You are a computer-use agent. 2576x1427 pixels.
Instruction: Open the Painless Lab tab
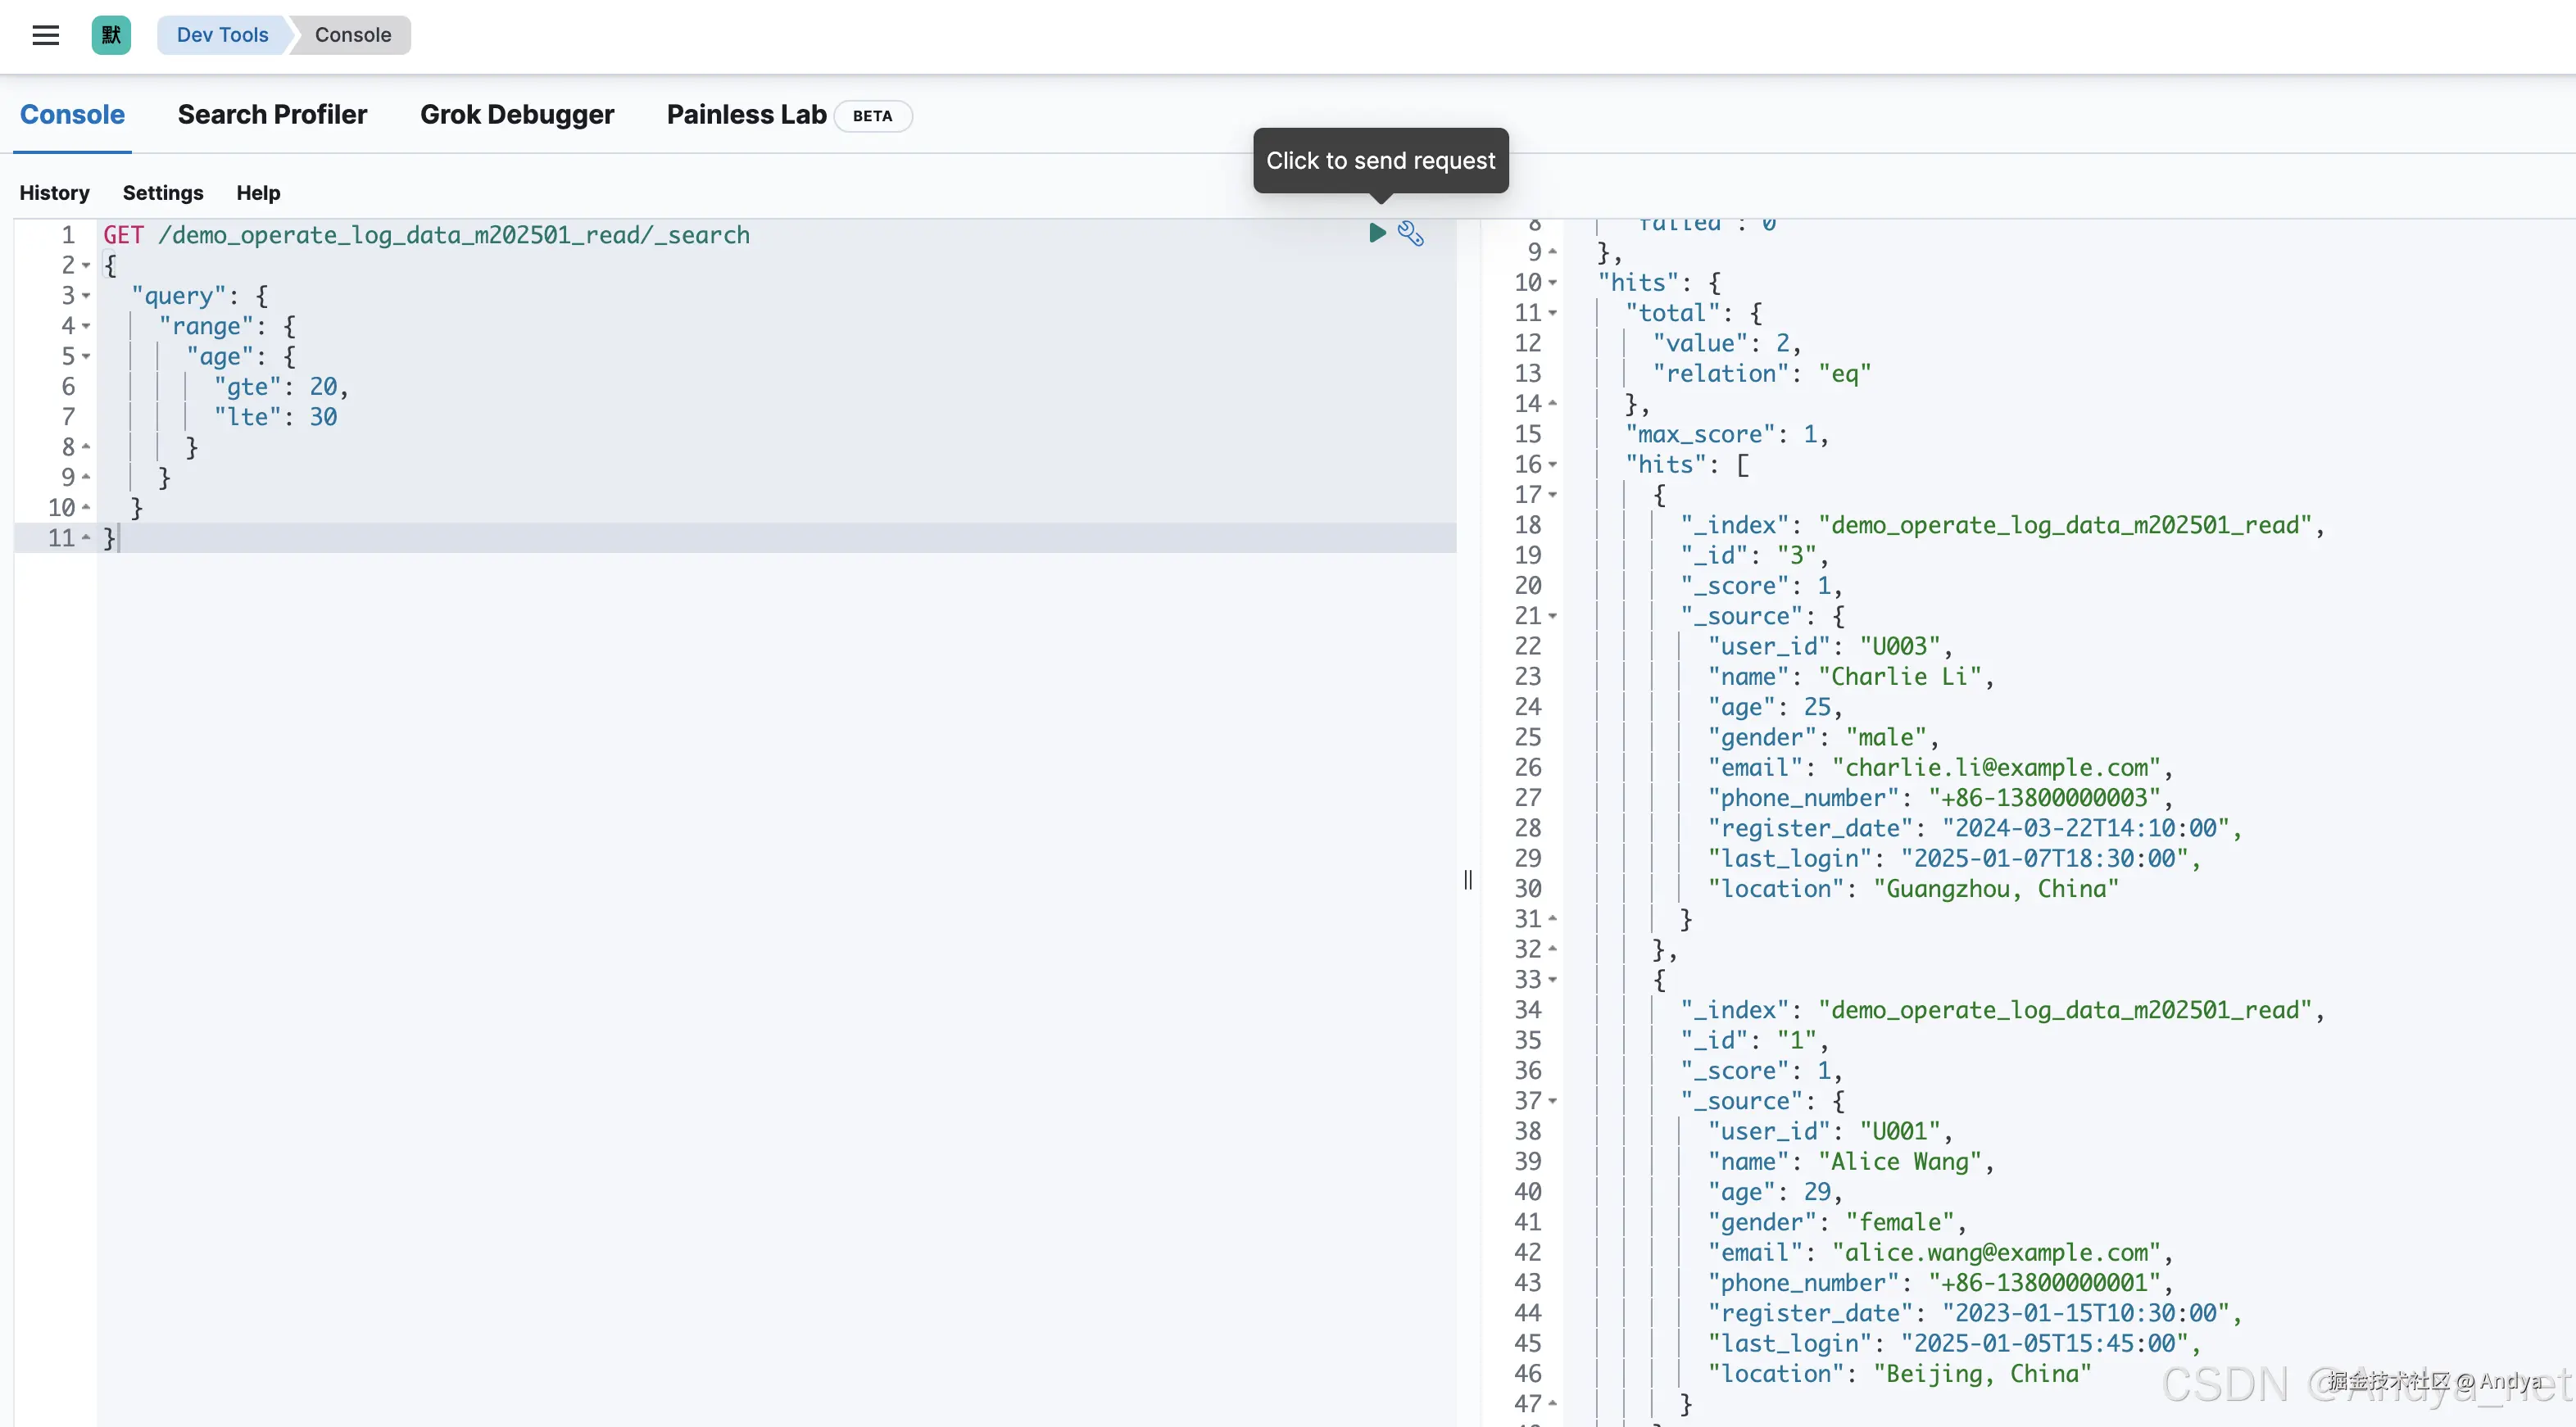746,115
